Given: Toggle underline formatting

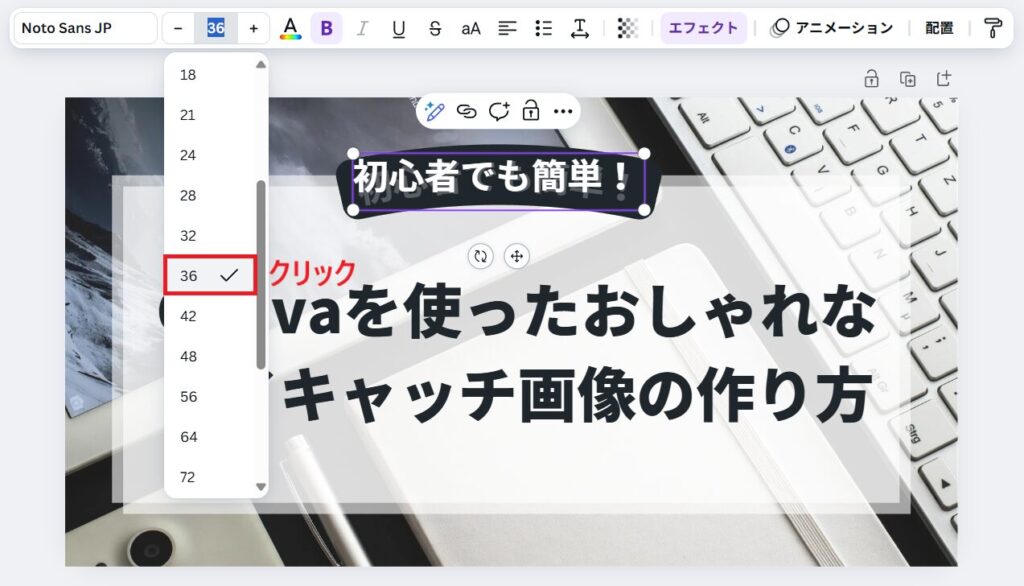Looking at the screenshot, I should point(398,28).
